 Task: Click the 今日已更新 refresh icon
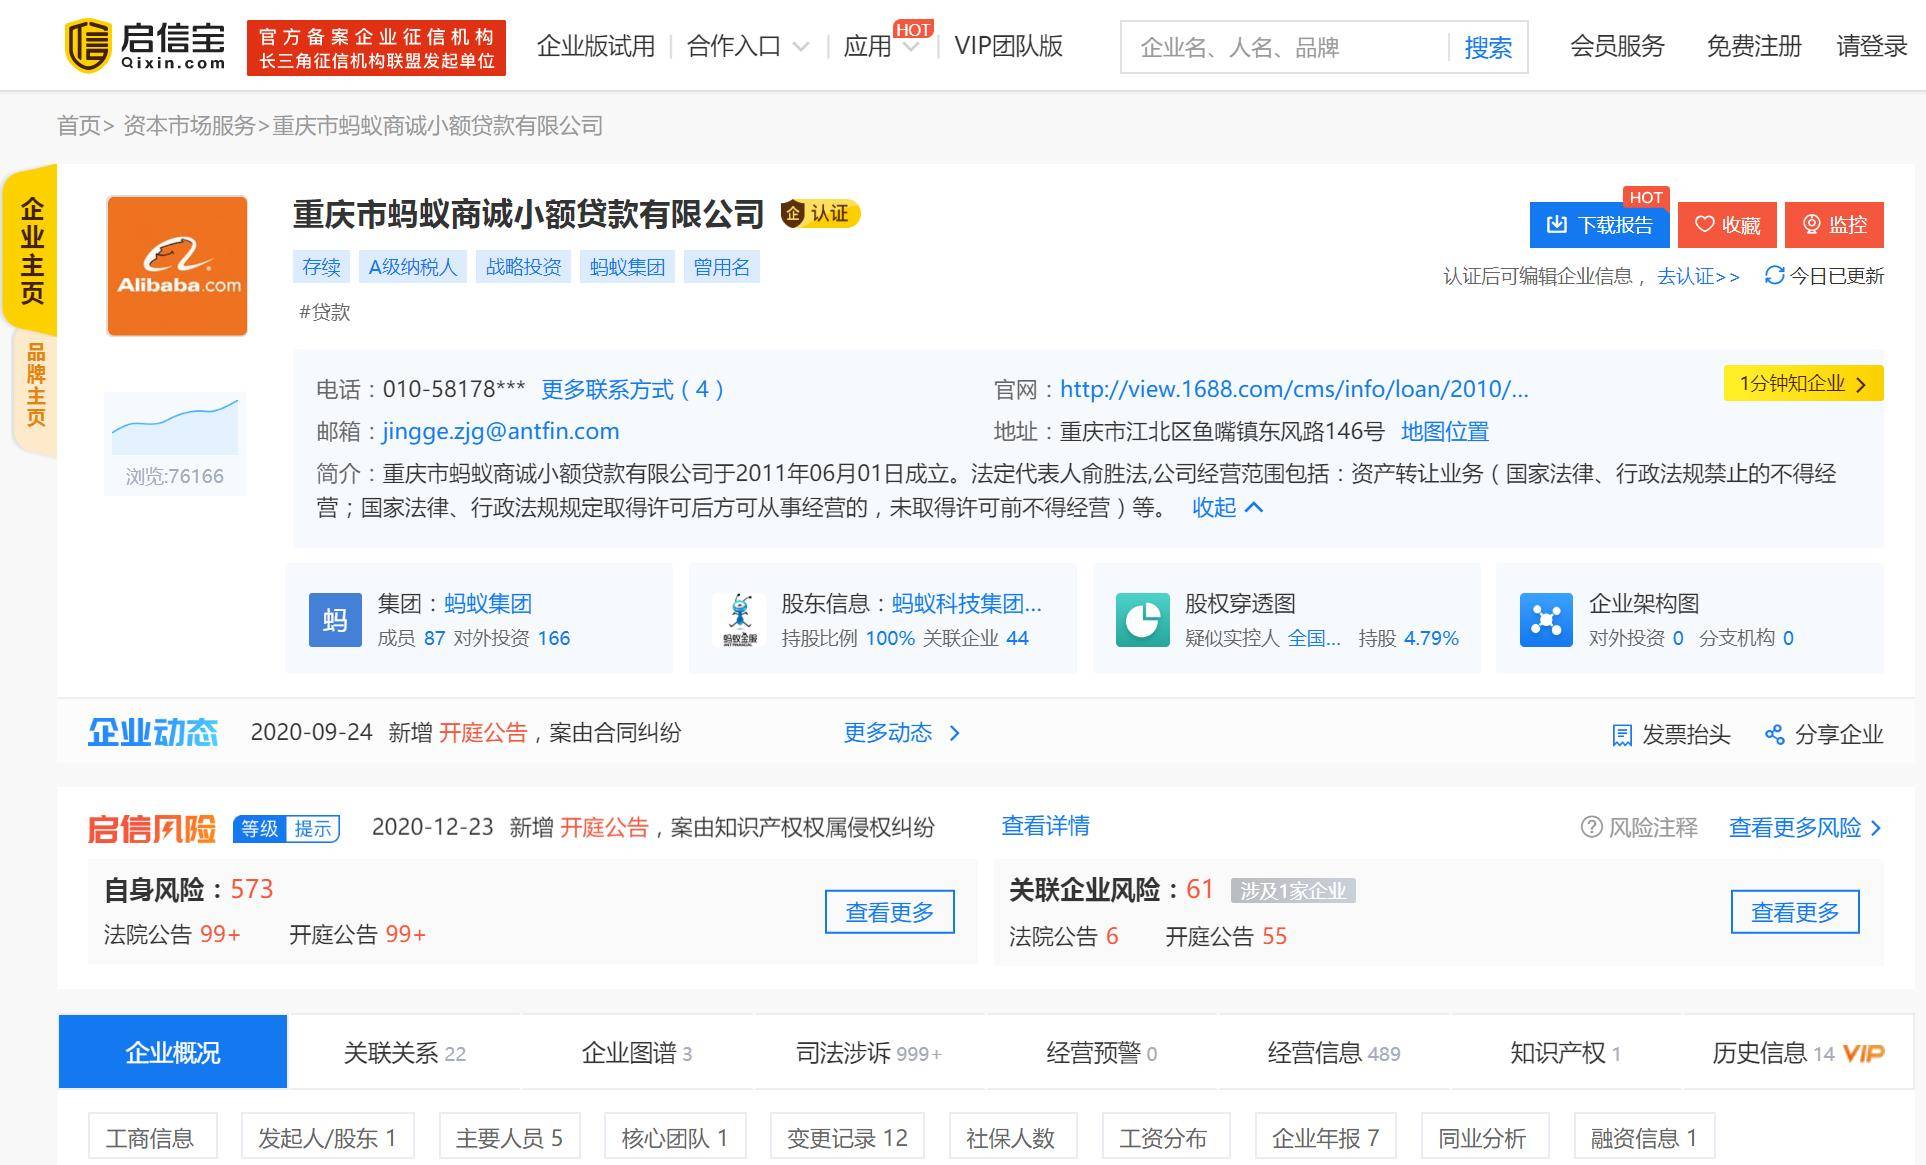pos(1774,275)
